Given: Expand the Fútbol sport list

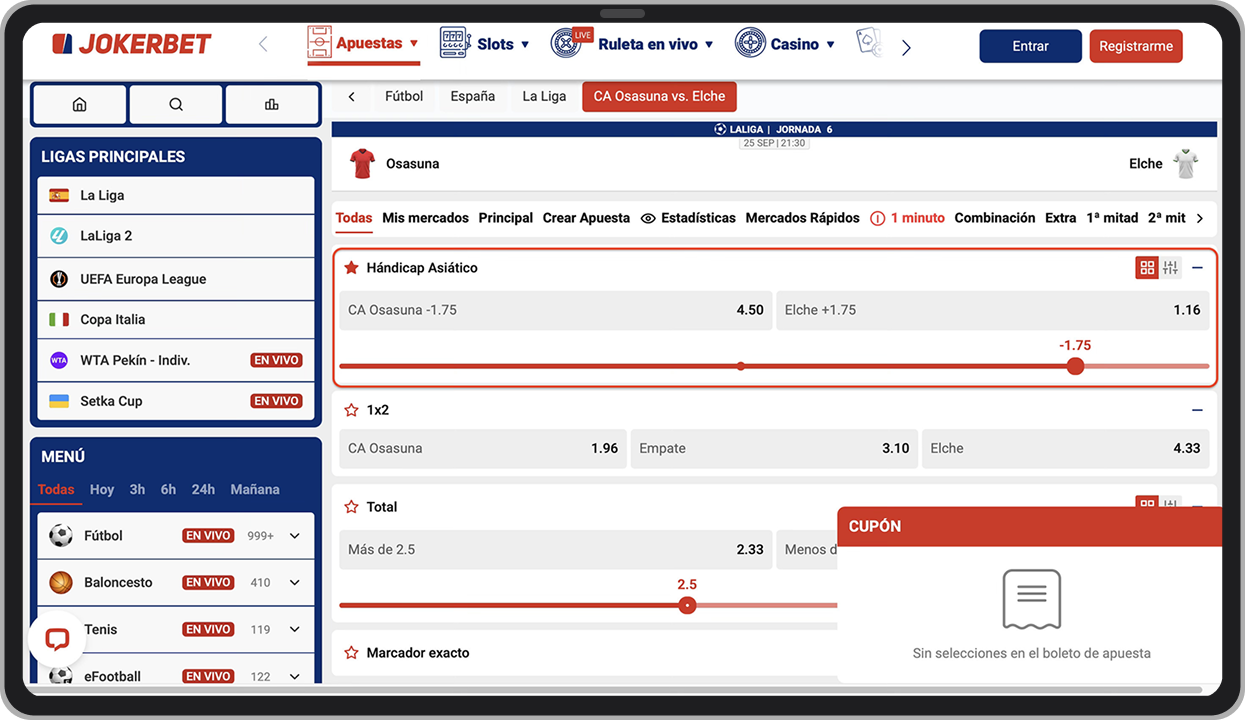Looking at the screenshot, I should point(295,536).
